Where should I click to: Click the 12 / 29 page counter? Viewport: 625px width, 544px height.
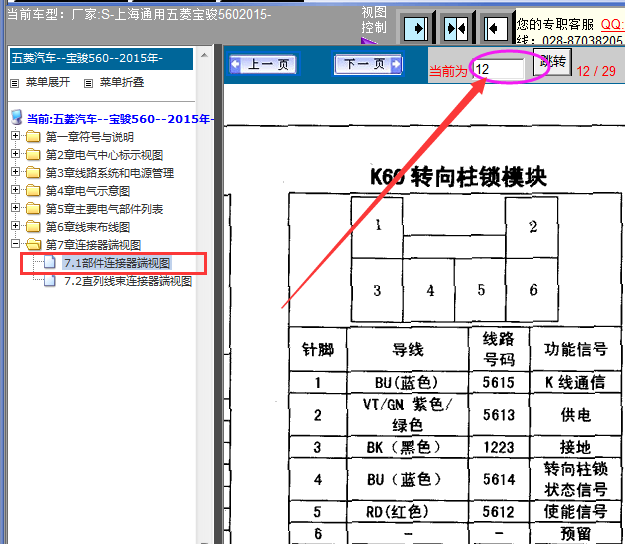(x=596, y=71)
